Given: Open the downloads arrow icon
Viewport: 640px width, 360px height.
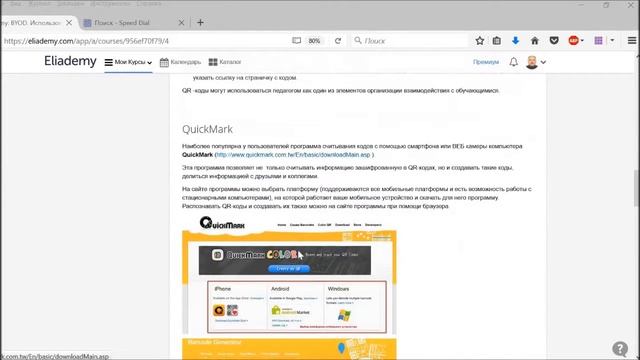Looking at the screenshot, I should pyautogui.click(x=516, y=40).
